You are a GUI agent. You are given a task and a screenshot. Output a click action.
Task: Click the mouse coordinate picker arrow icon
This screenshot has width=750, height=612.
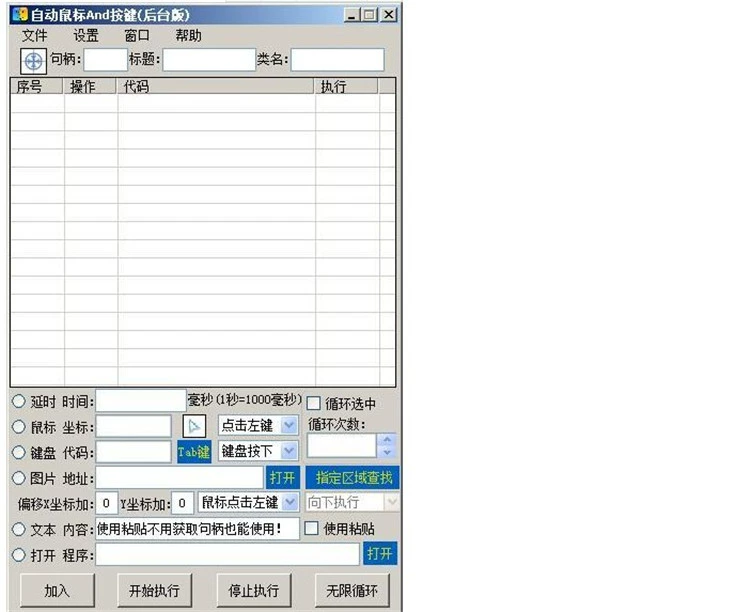point(194,426)
